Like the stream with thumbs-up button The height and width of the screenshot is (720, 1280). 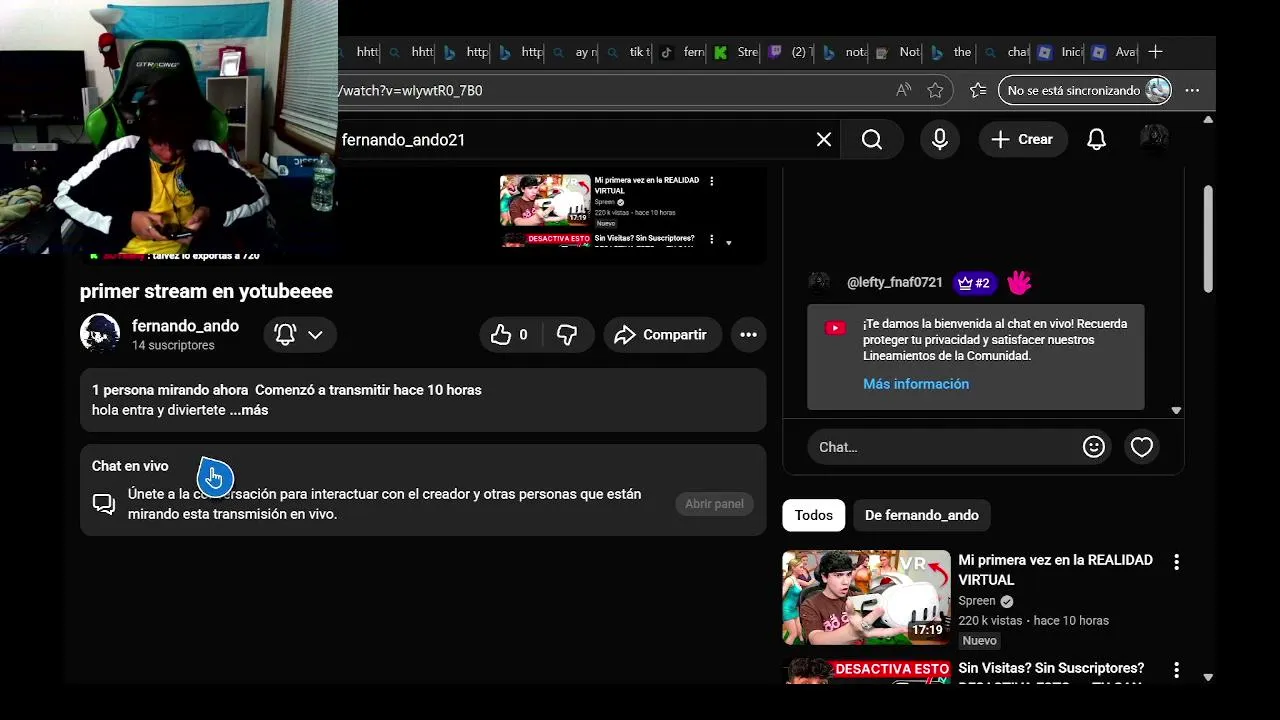(511, 335)
